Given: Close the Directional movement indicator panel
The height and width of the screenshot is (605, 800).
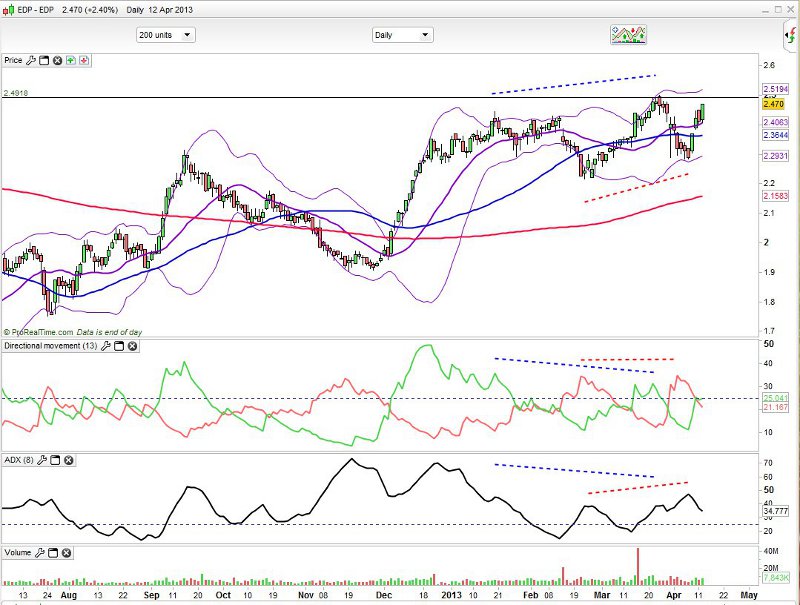Looking at the screenshot, I should click(x=132, y=346).
